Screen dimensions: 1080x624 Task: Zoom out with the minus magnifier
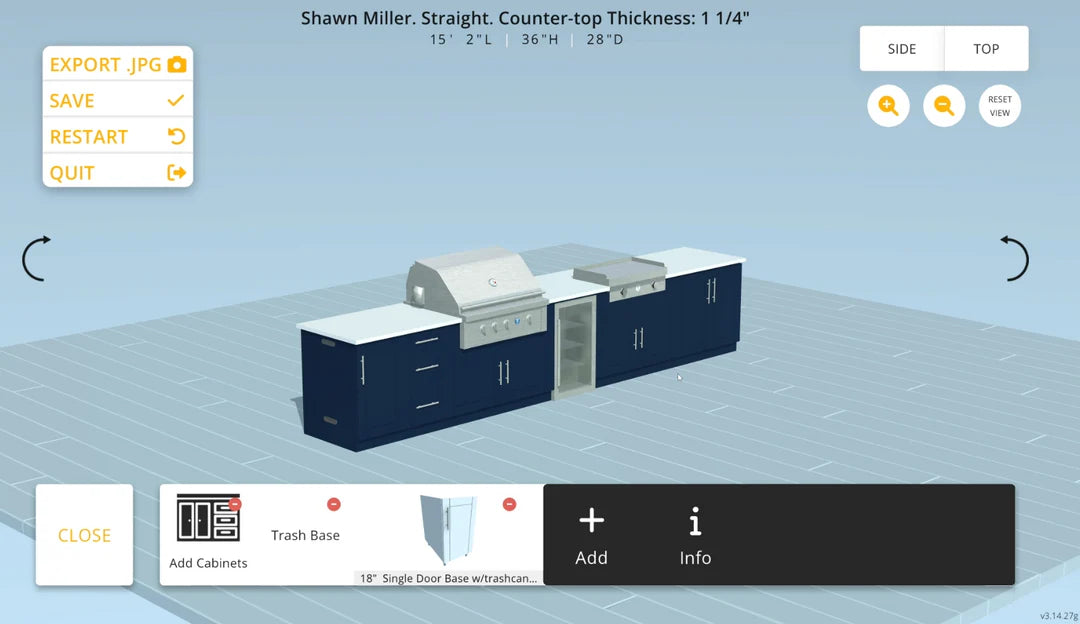[944, 106]
